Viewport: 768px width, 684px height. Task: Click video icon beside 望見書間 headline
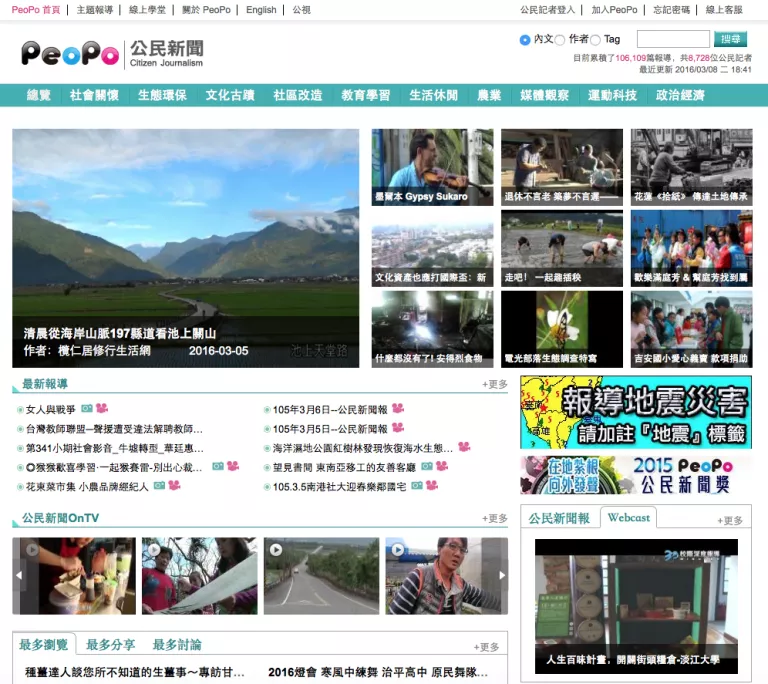pyautogui.click(x=442, y=466)
